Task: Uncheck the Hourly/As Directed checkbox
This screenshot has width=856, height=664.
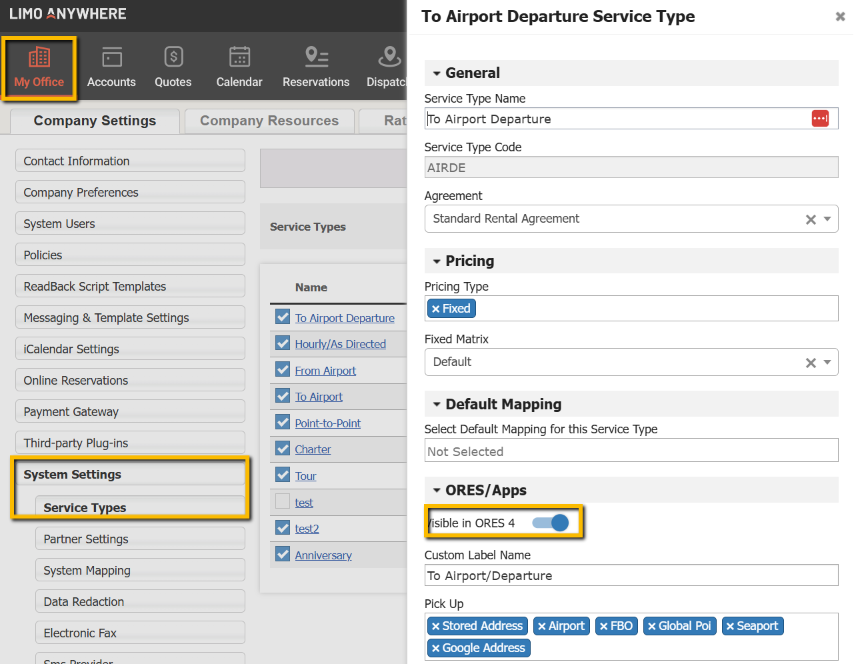Action: [282, 344]
